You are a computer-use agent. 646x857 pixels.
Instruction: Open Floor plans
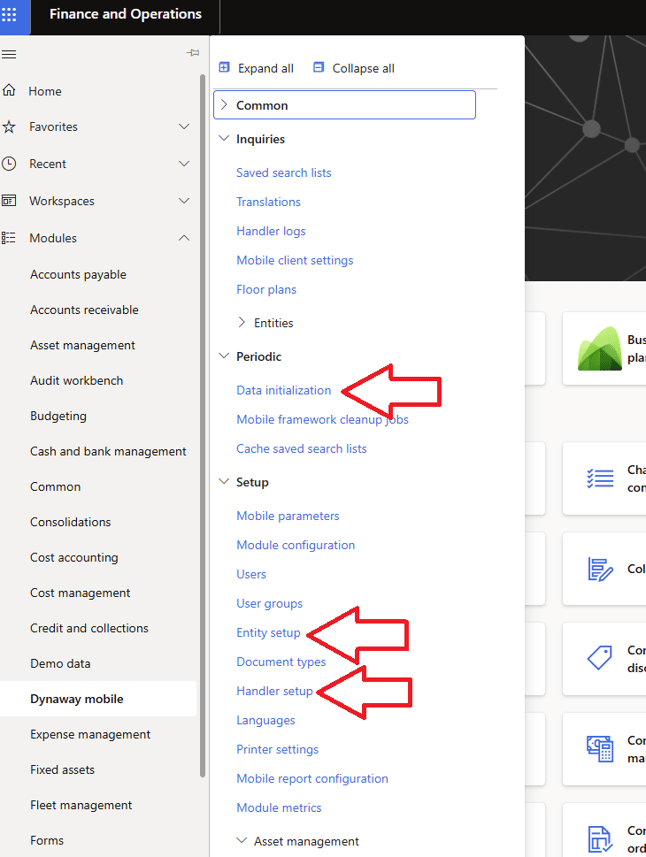click(x=266, y=290)
